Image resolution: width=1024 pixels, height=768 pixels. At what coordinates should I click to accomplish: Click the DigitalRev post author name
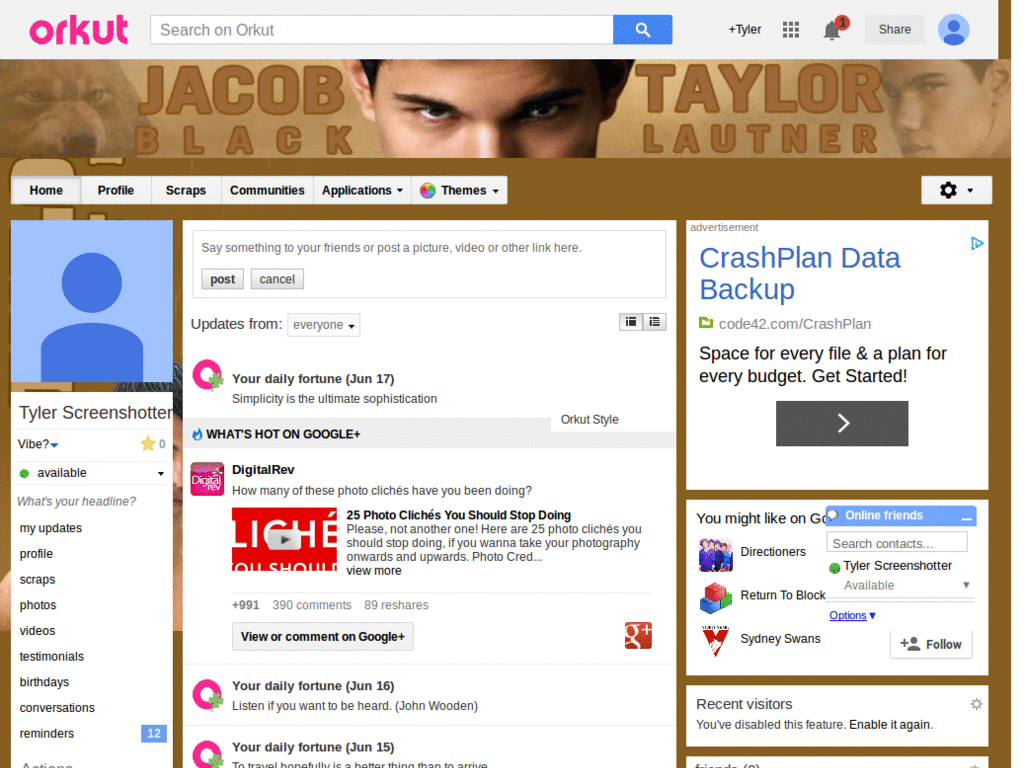[x=263, y=470]
